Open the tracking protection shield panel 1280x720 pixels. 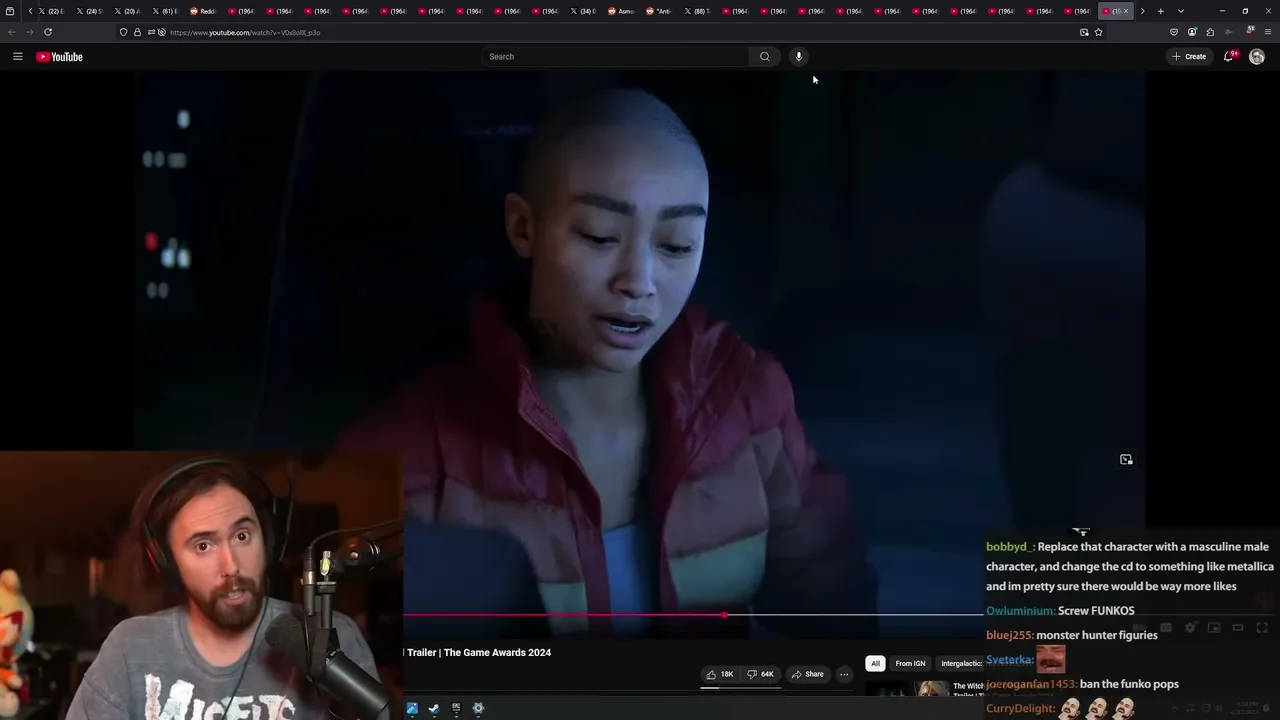coord(123,32)
